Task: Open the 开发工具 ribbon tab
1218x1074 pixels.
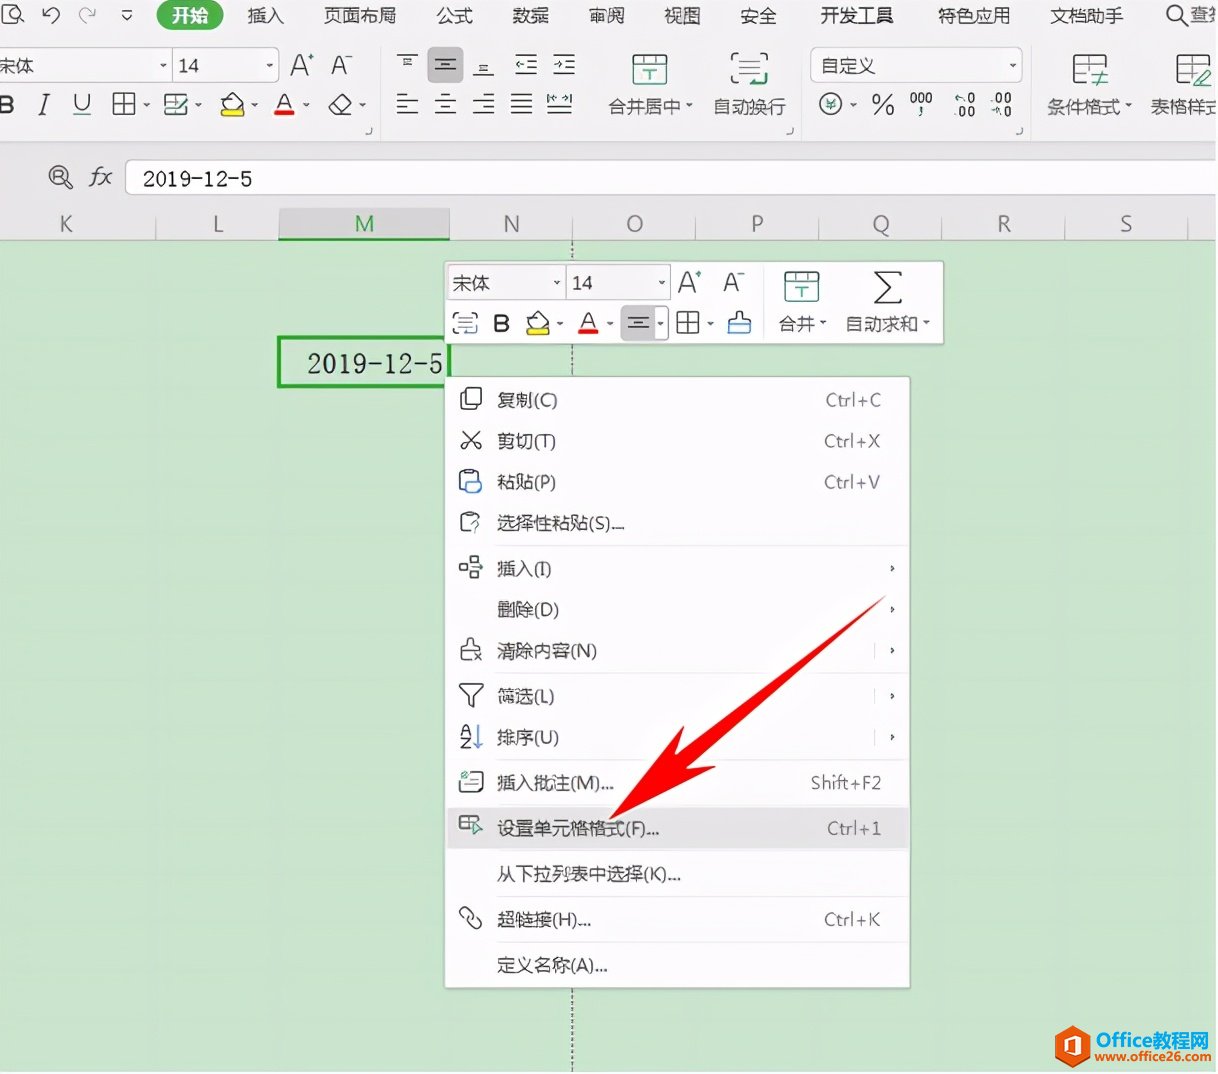Action: point(856,15)
